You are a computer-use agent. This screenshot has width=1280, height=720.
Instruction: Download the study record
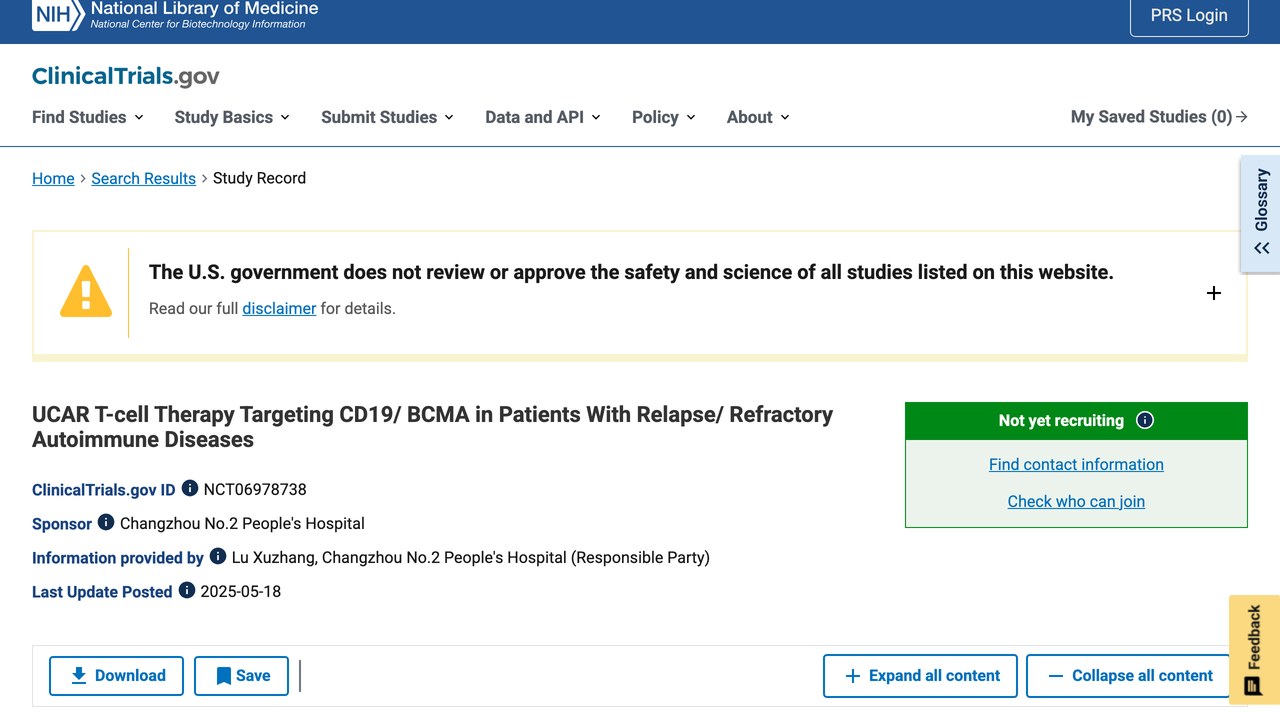coord(116,676)
